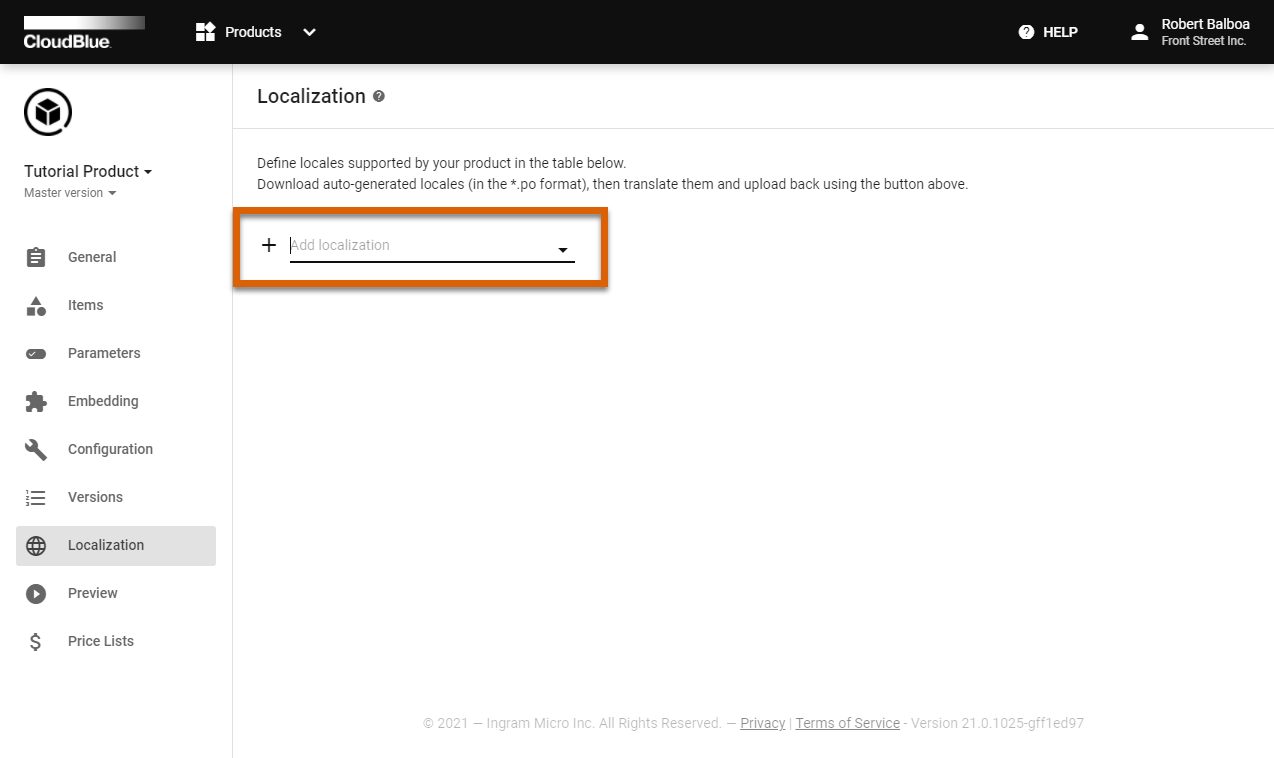The height and width of the screenshot is (758, 1274).
Task: Select the Configuration wrench icon
Action: tap(35, 449)
